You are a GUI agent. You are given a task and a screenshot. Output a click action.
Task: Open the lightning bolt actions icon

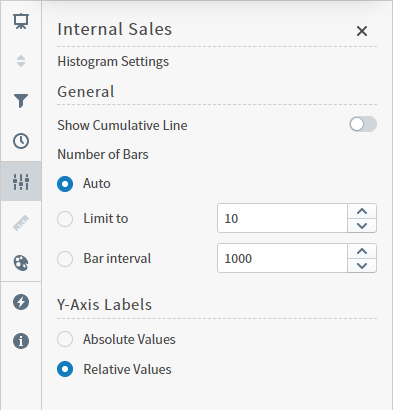click(21, 302)
